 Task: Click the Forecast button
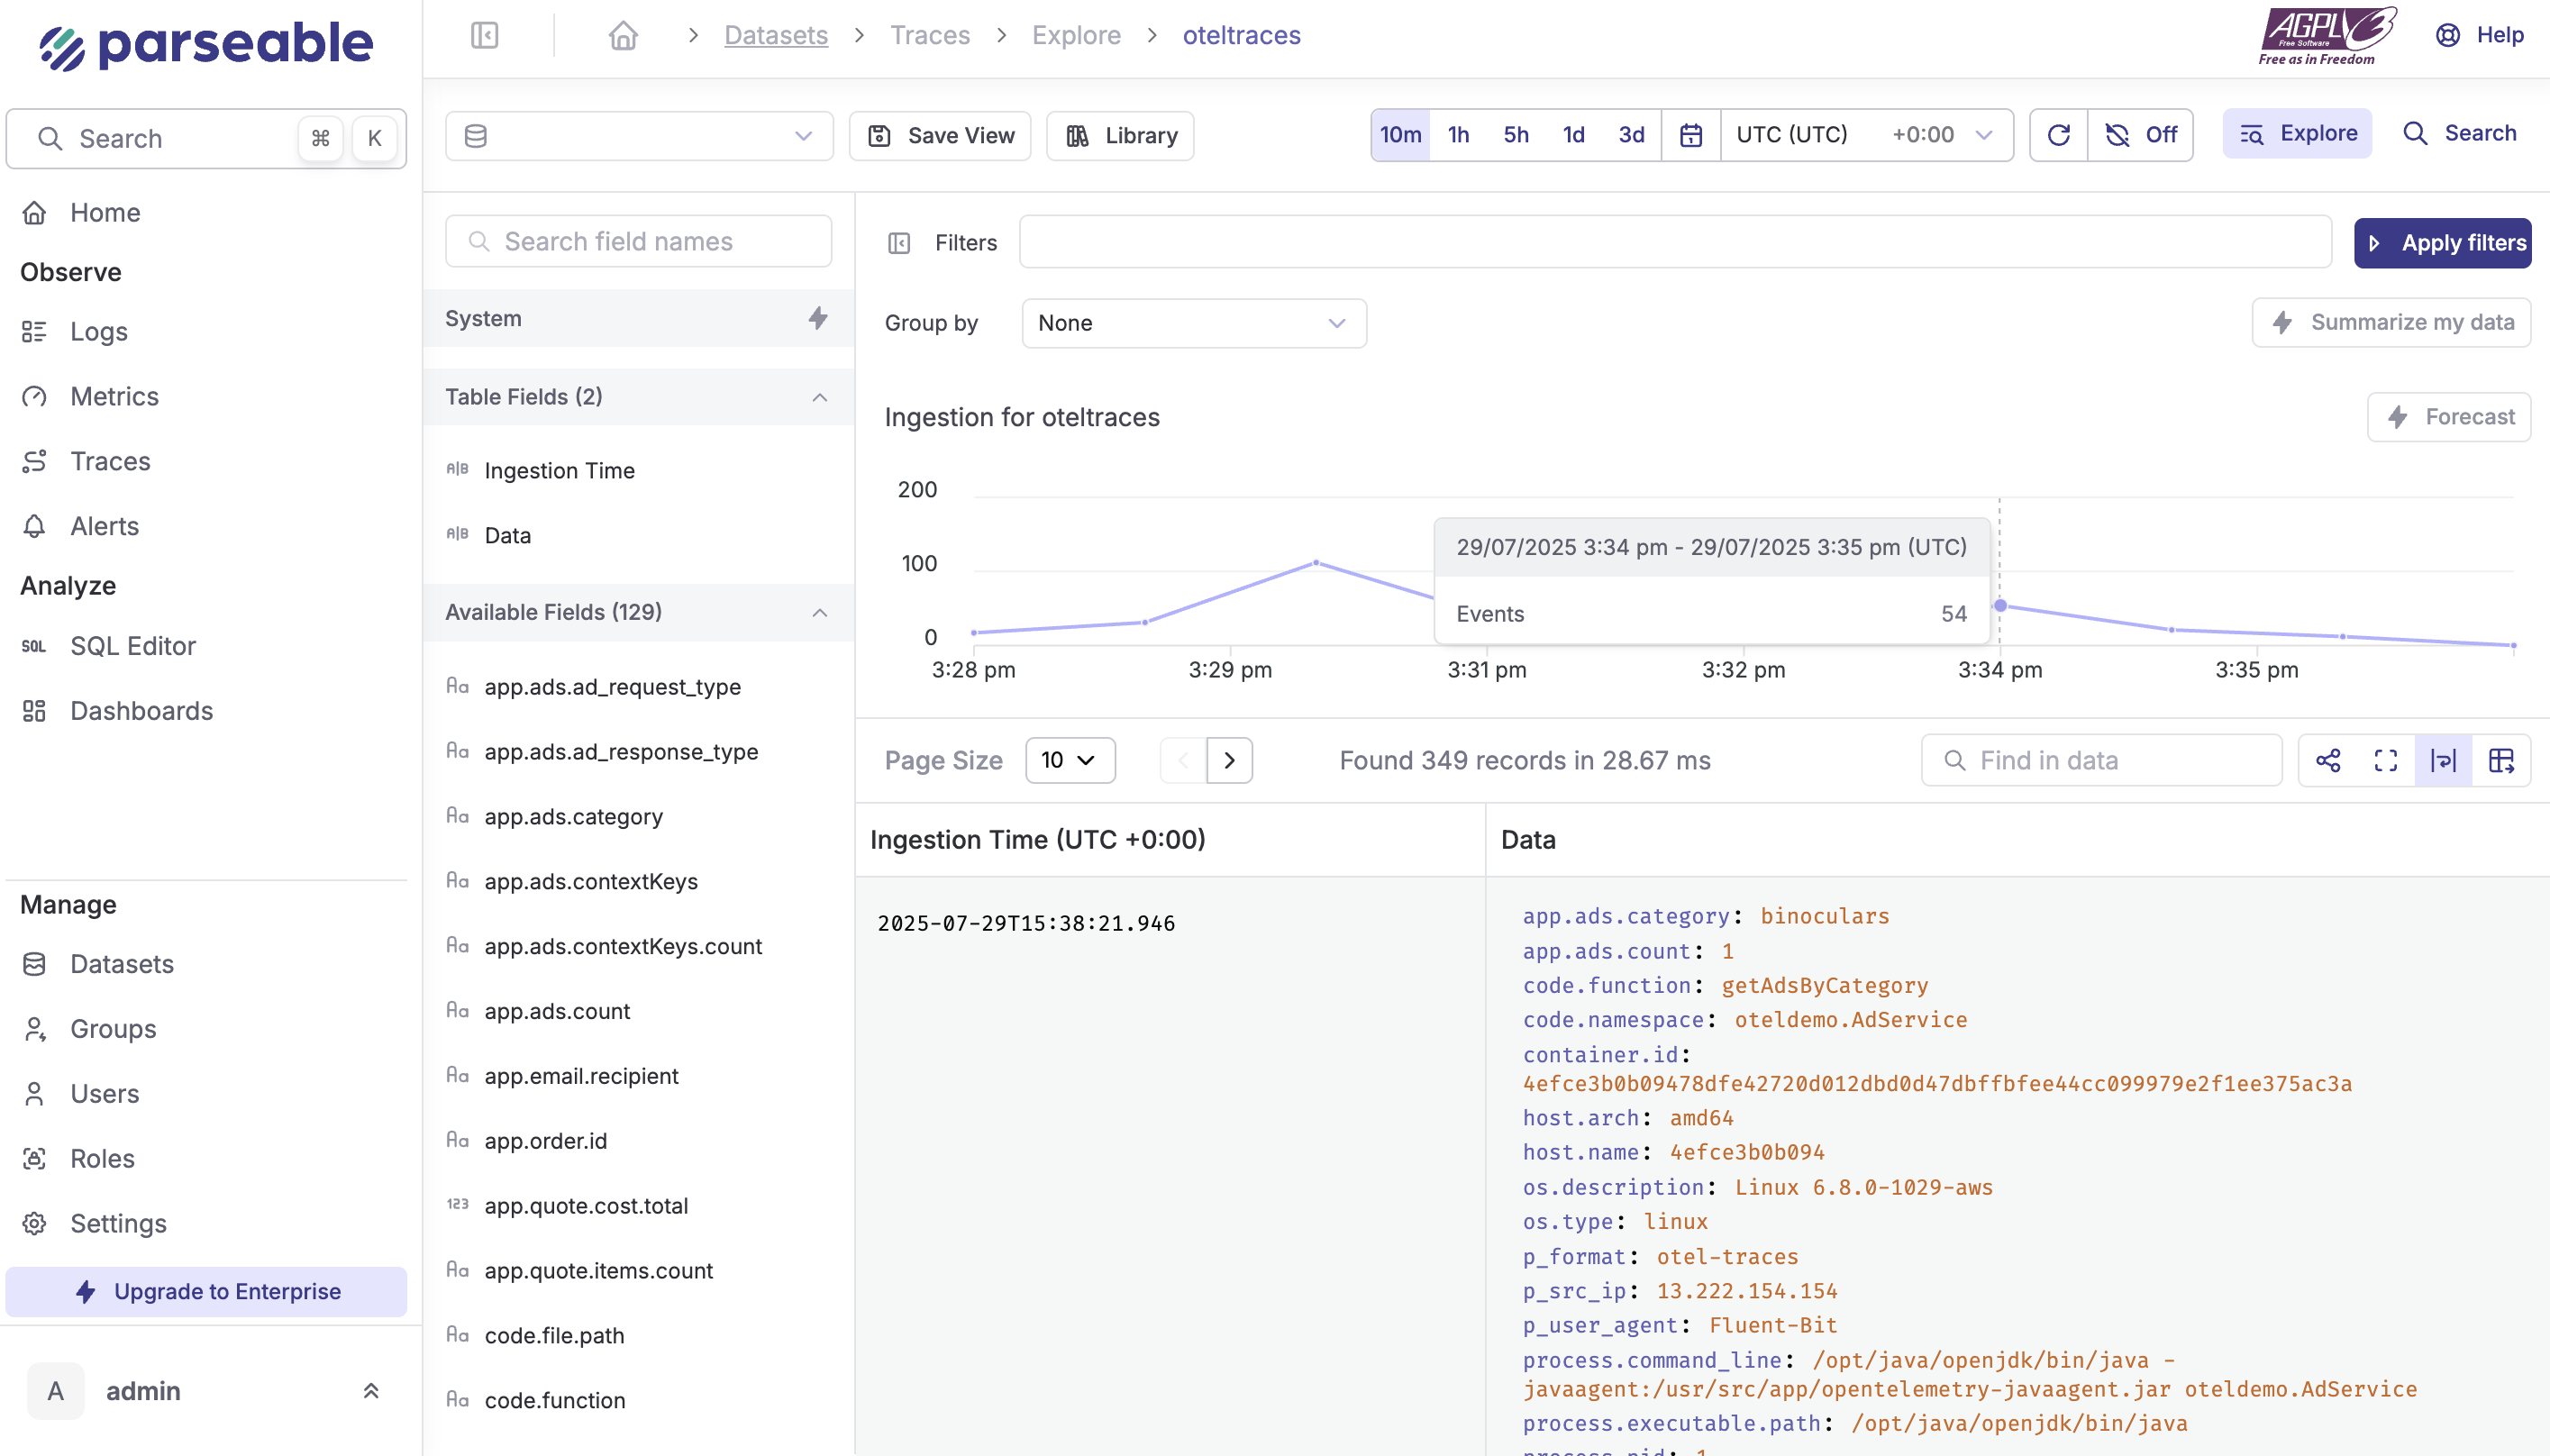(2449, 417)
